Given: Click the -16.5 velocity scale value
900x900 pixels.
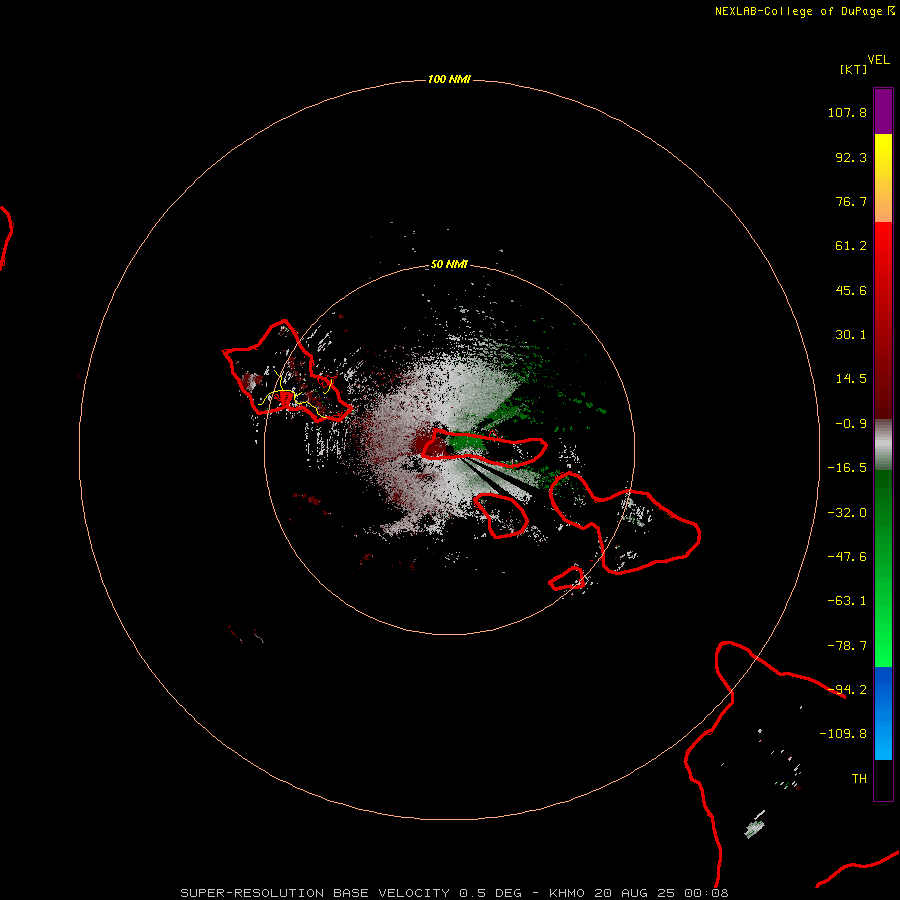Looking at the screenshot, I should 847,468.
